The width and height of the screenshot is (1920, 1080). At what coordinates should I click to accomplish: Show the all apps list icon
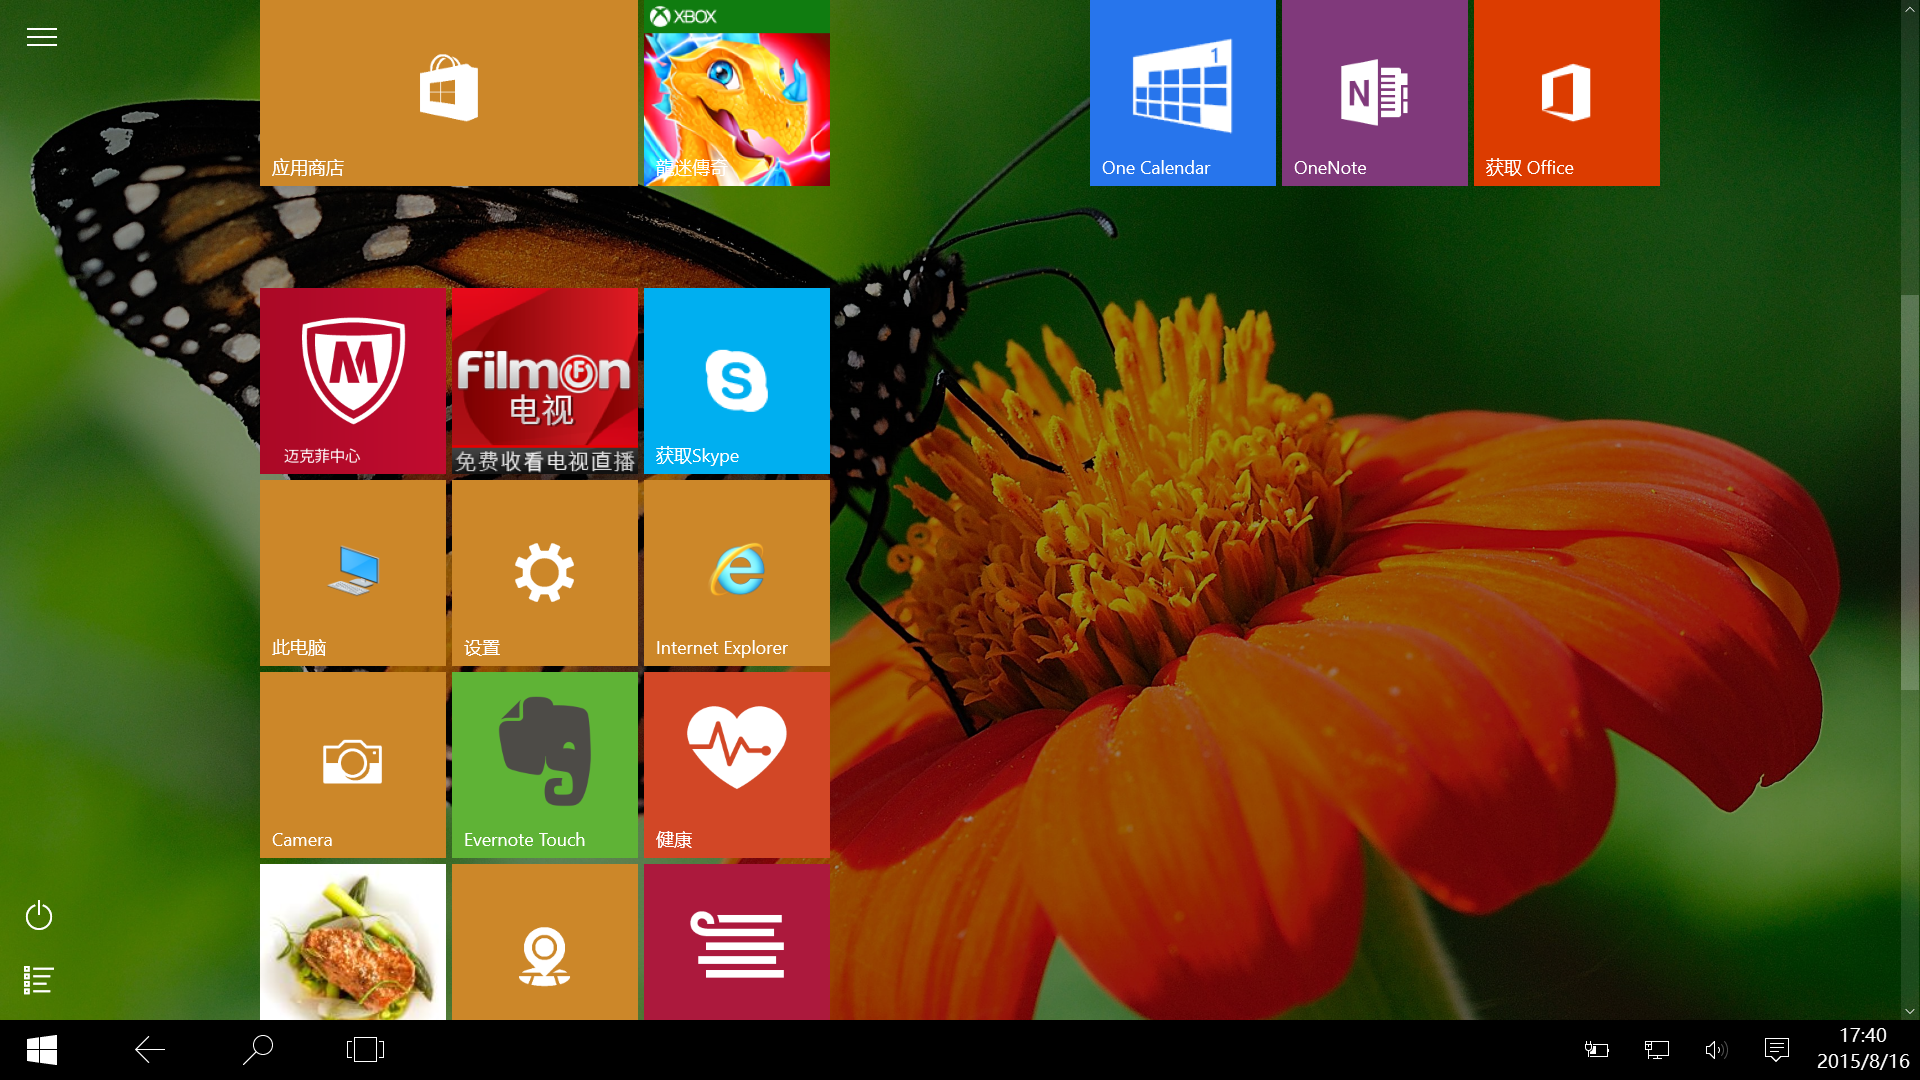(x=39, y=980)
